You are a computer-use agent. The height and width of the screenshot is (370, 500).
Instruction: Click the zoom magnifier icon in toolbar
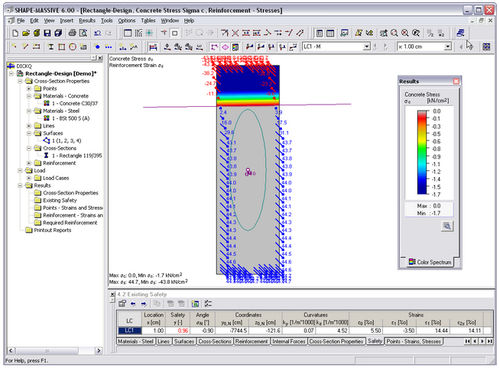coord(394,33)
